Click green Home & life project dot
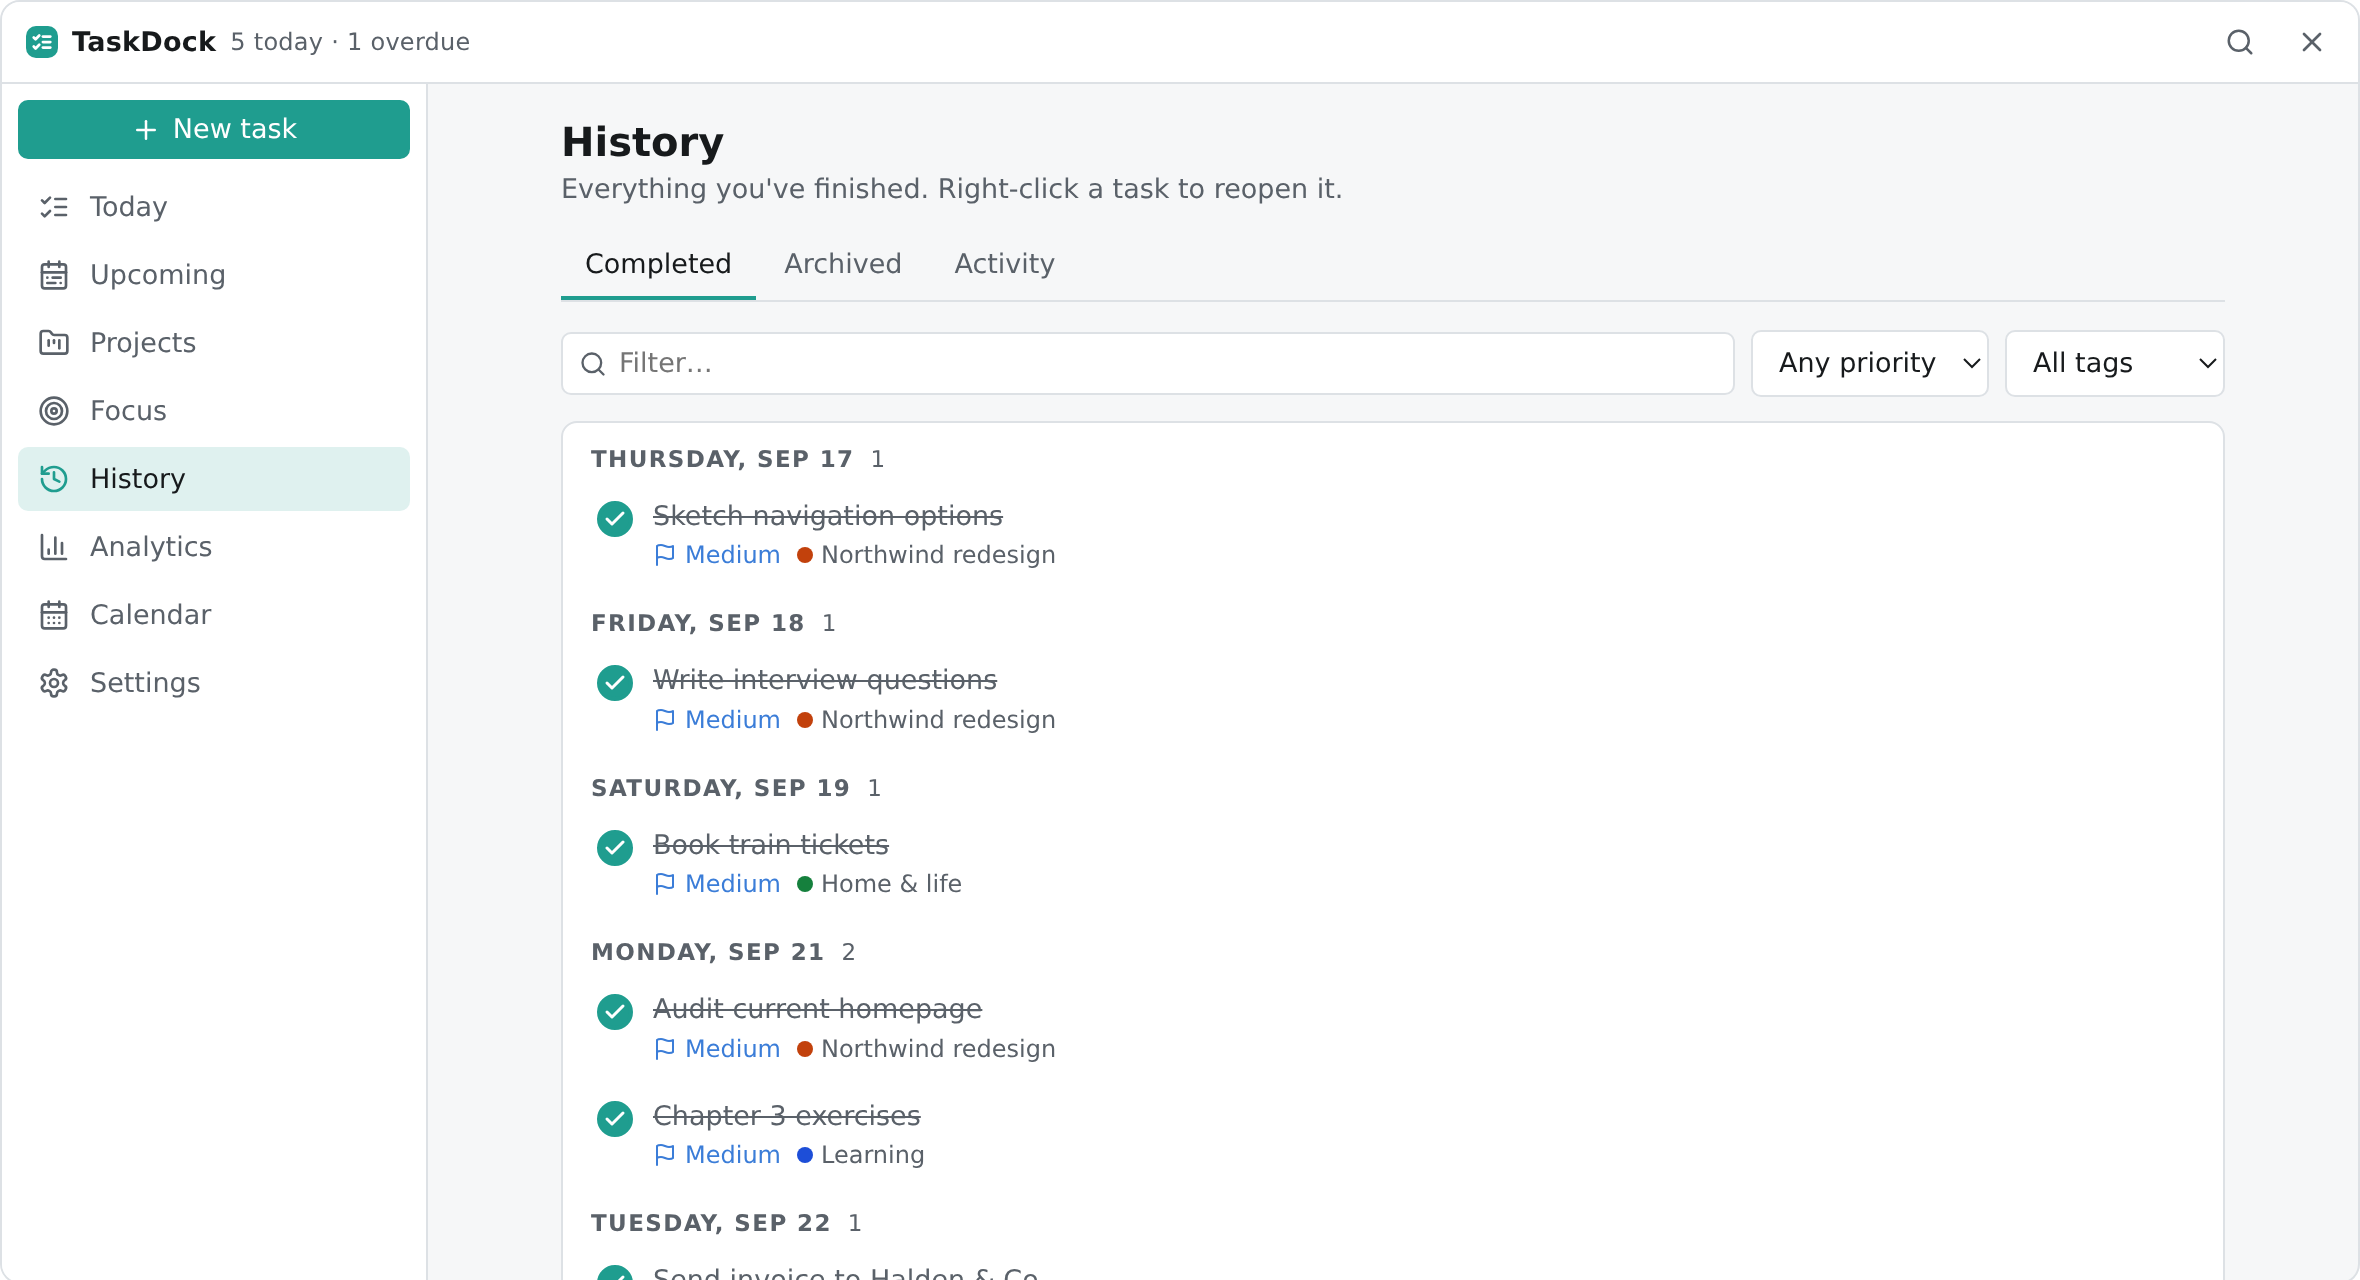This screenshot has width=2360, height=1280. click(805, 884)
